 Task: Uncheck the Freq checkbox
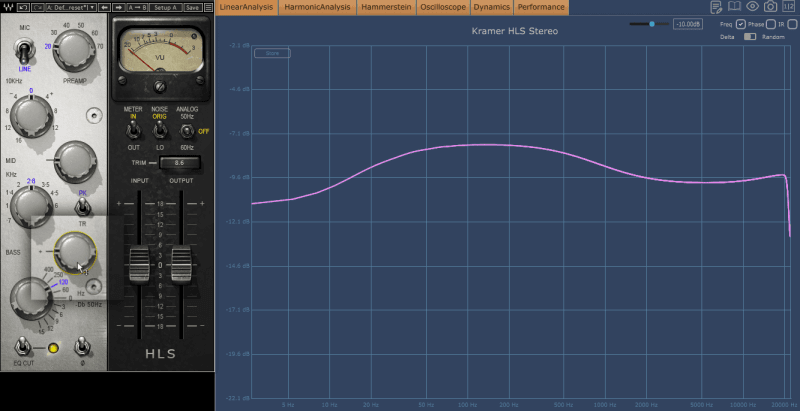click(741, 24)
